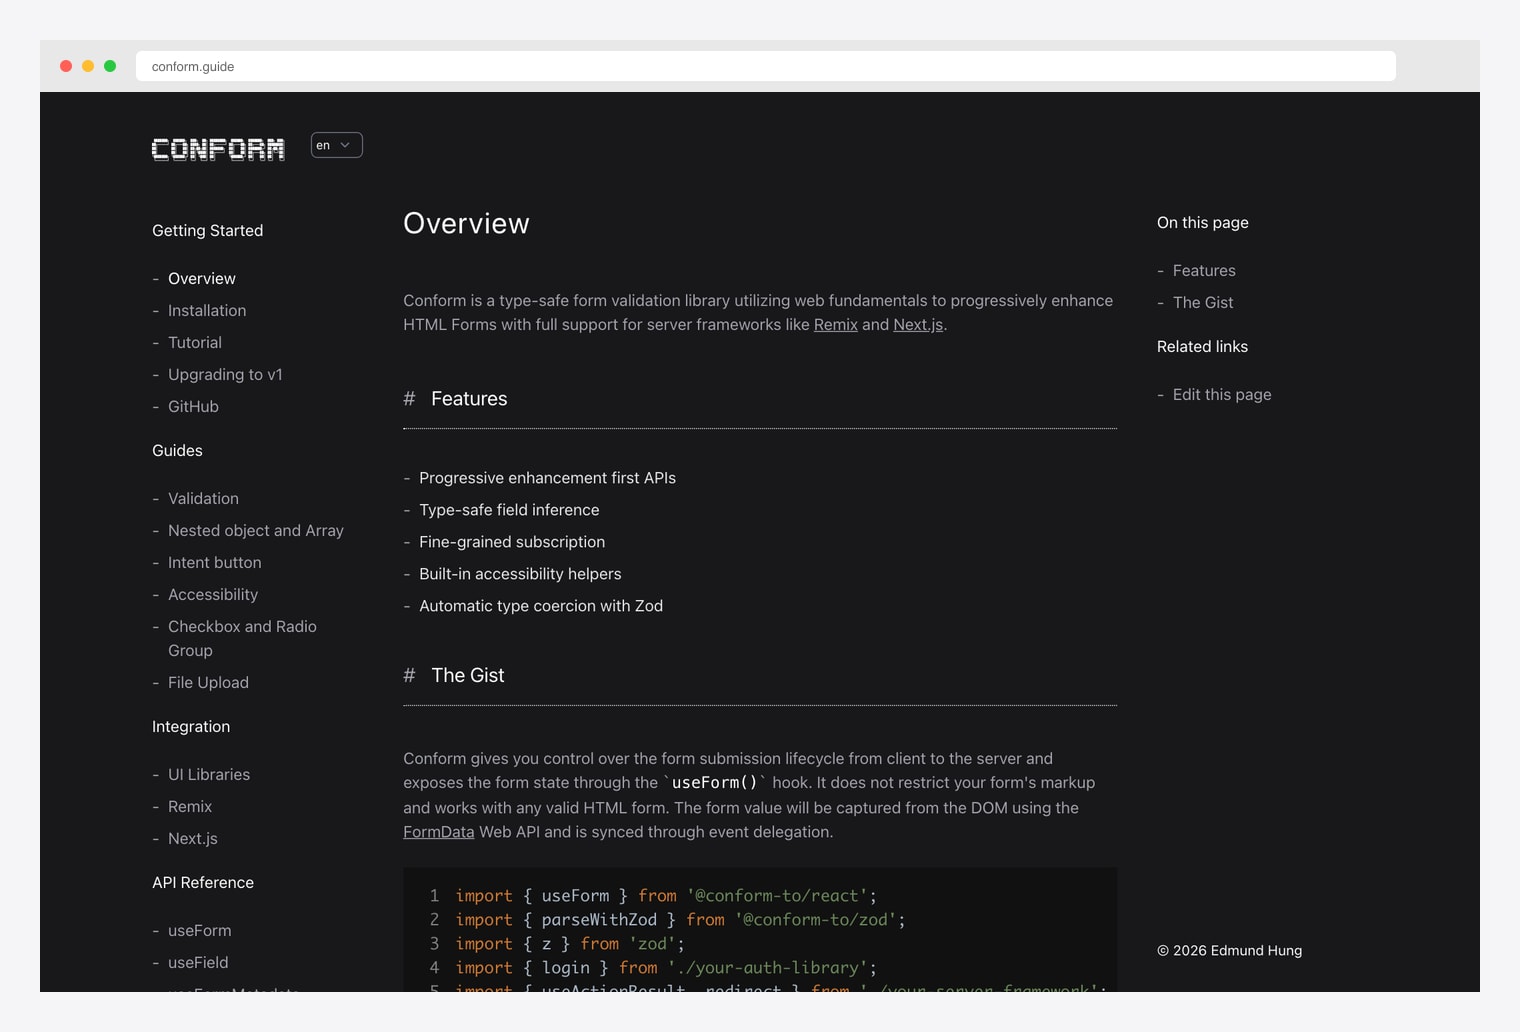This screenshot has height=1032, width=1520.
Task: Click code line importing login
Action: coord(666,967)
